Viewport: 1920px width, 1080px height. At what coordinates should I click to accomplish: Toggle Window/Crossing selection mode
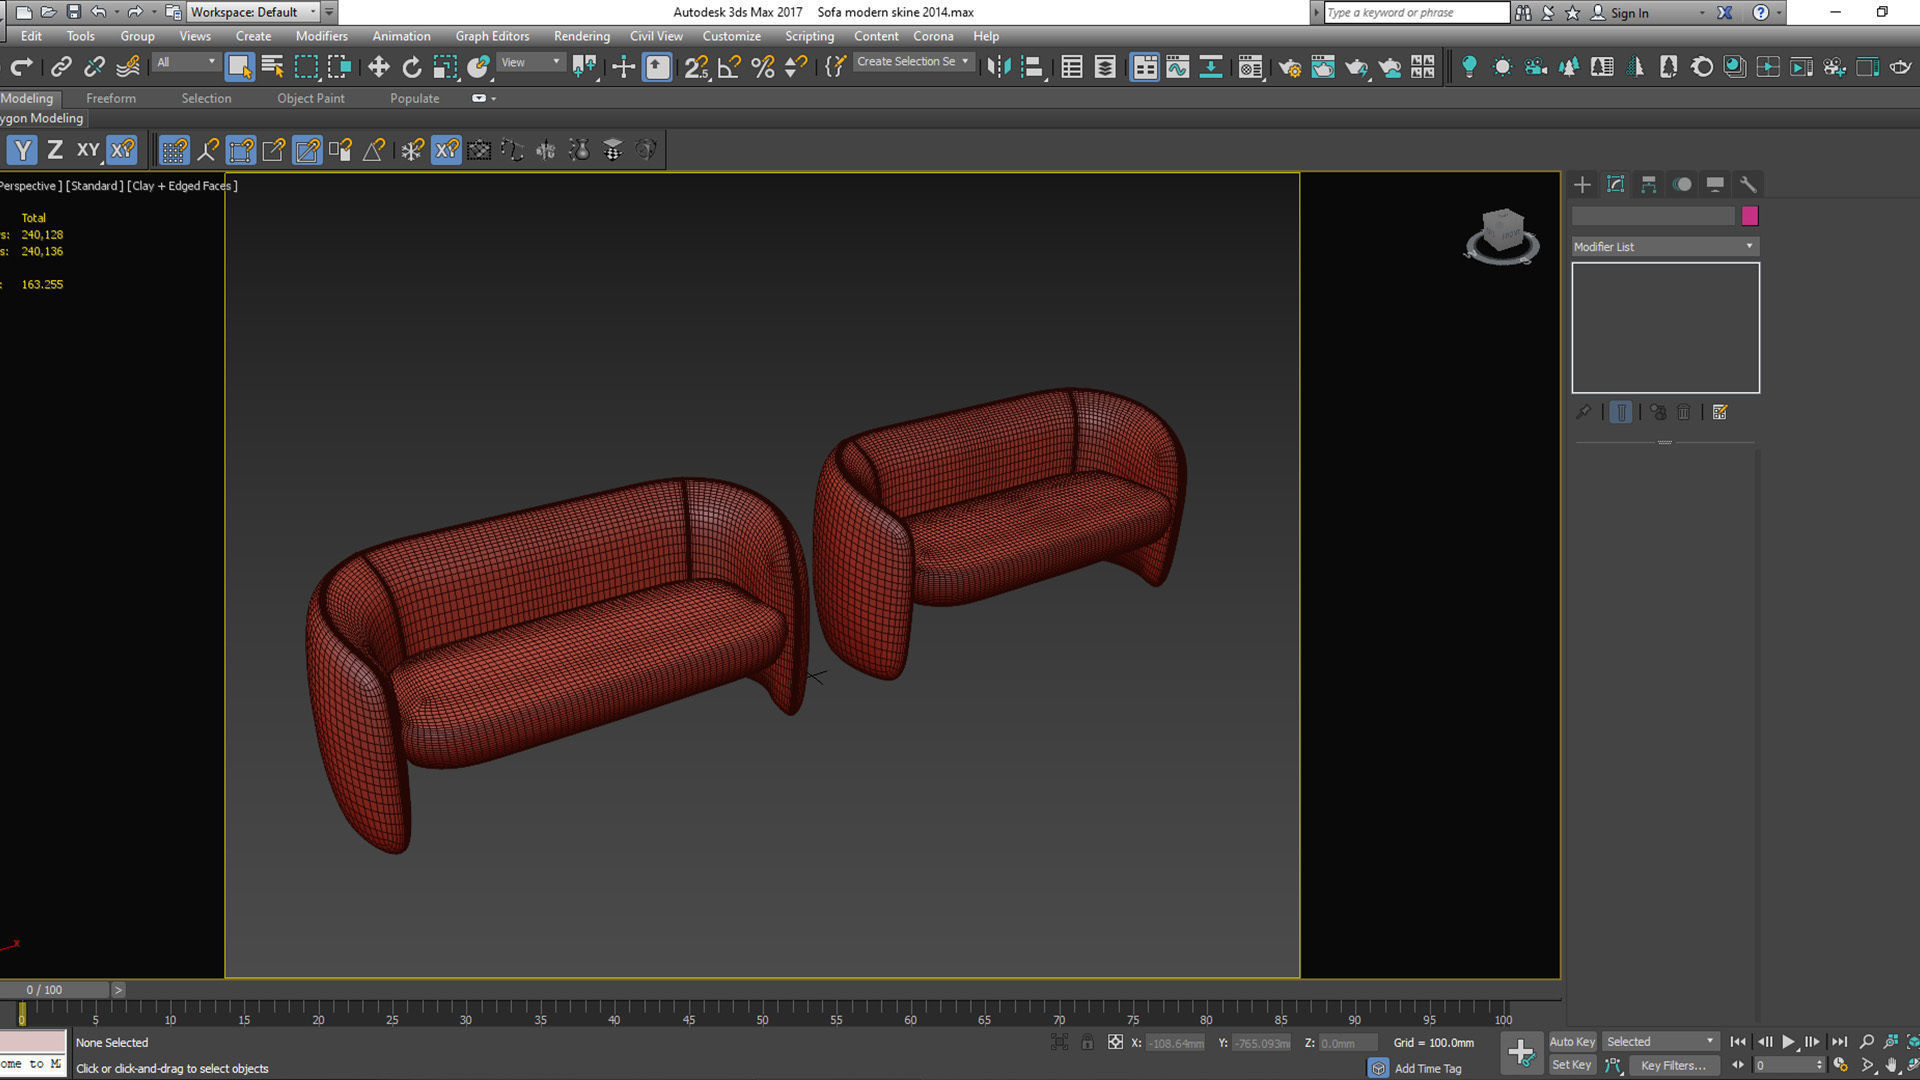[339, 67]
